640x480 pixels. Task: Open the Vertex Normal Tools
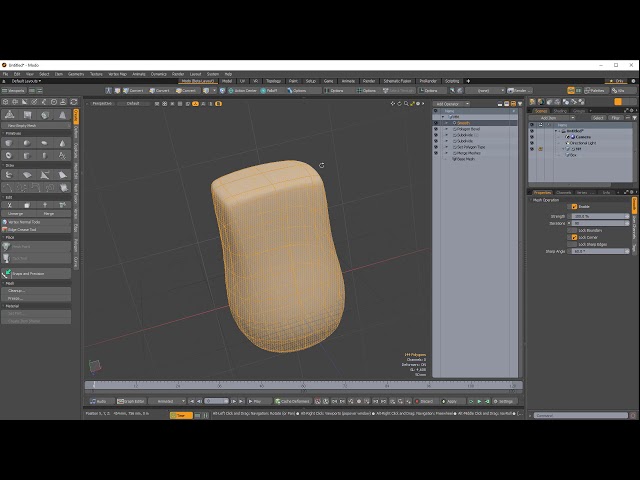[x=36, y=222]
